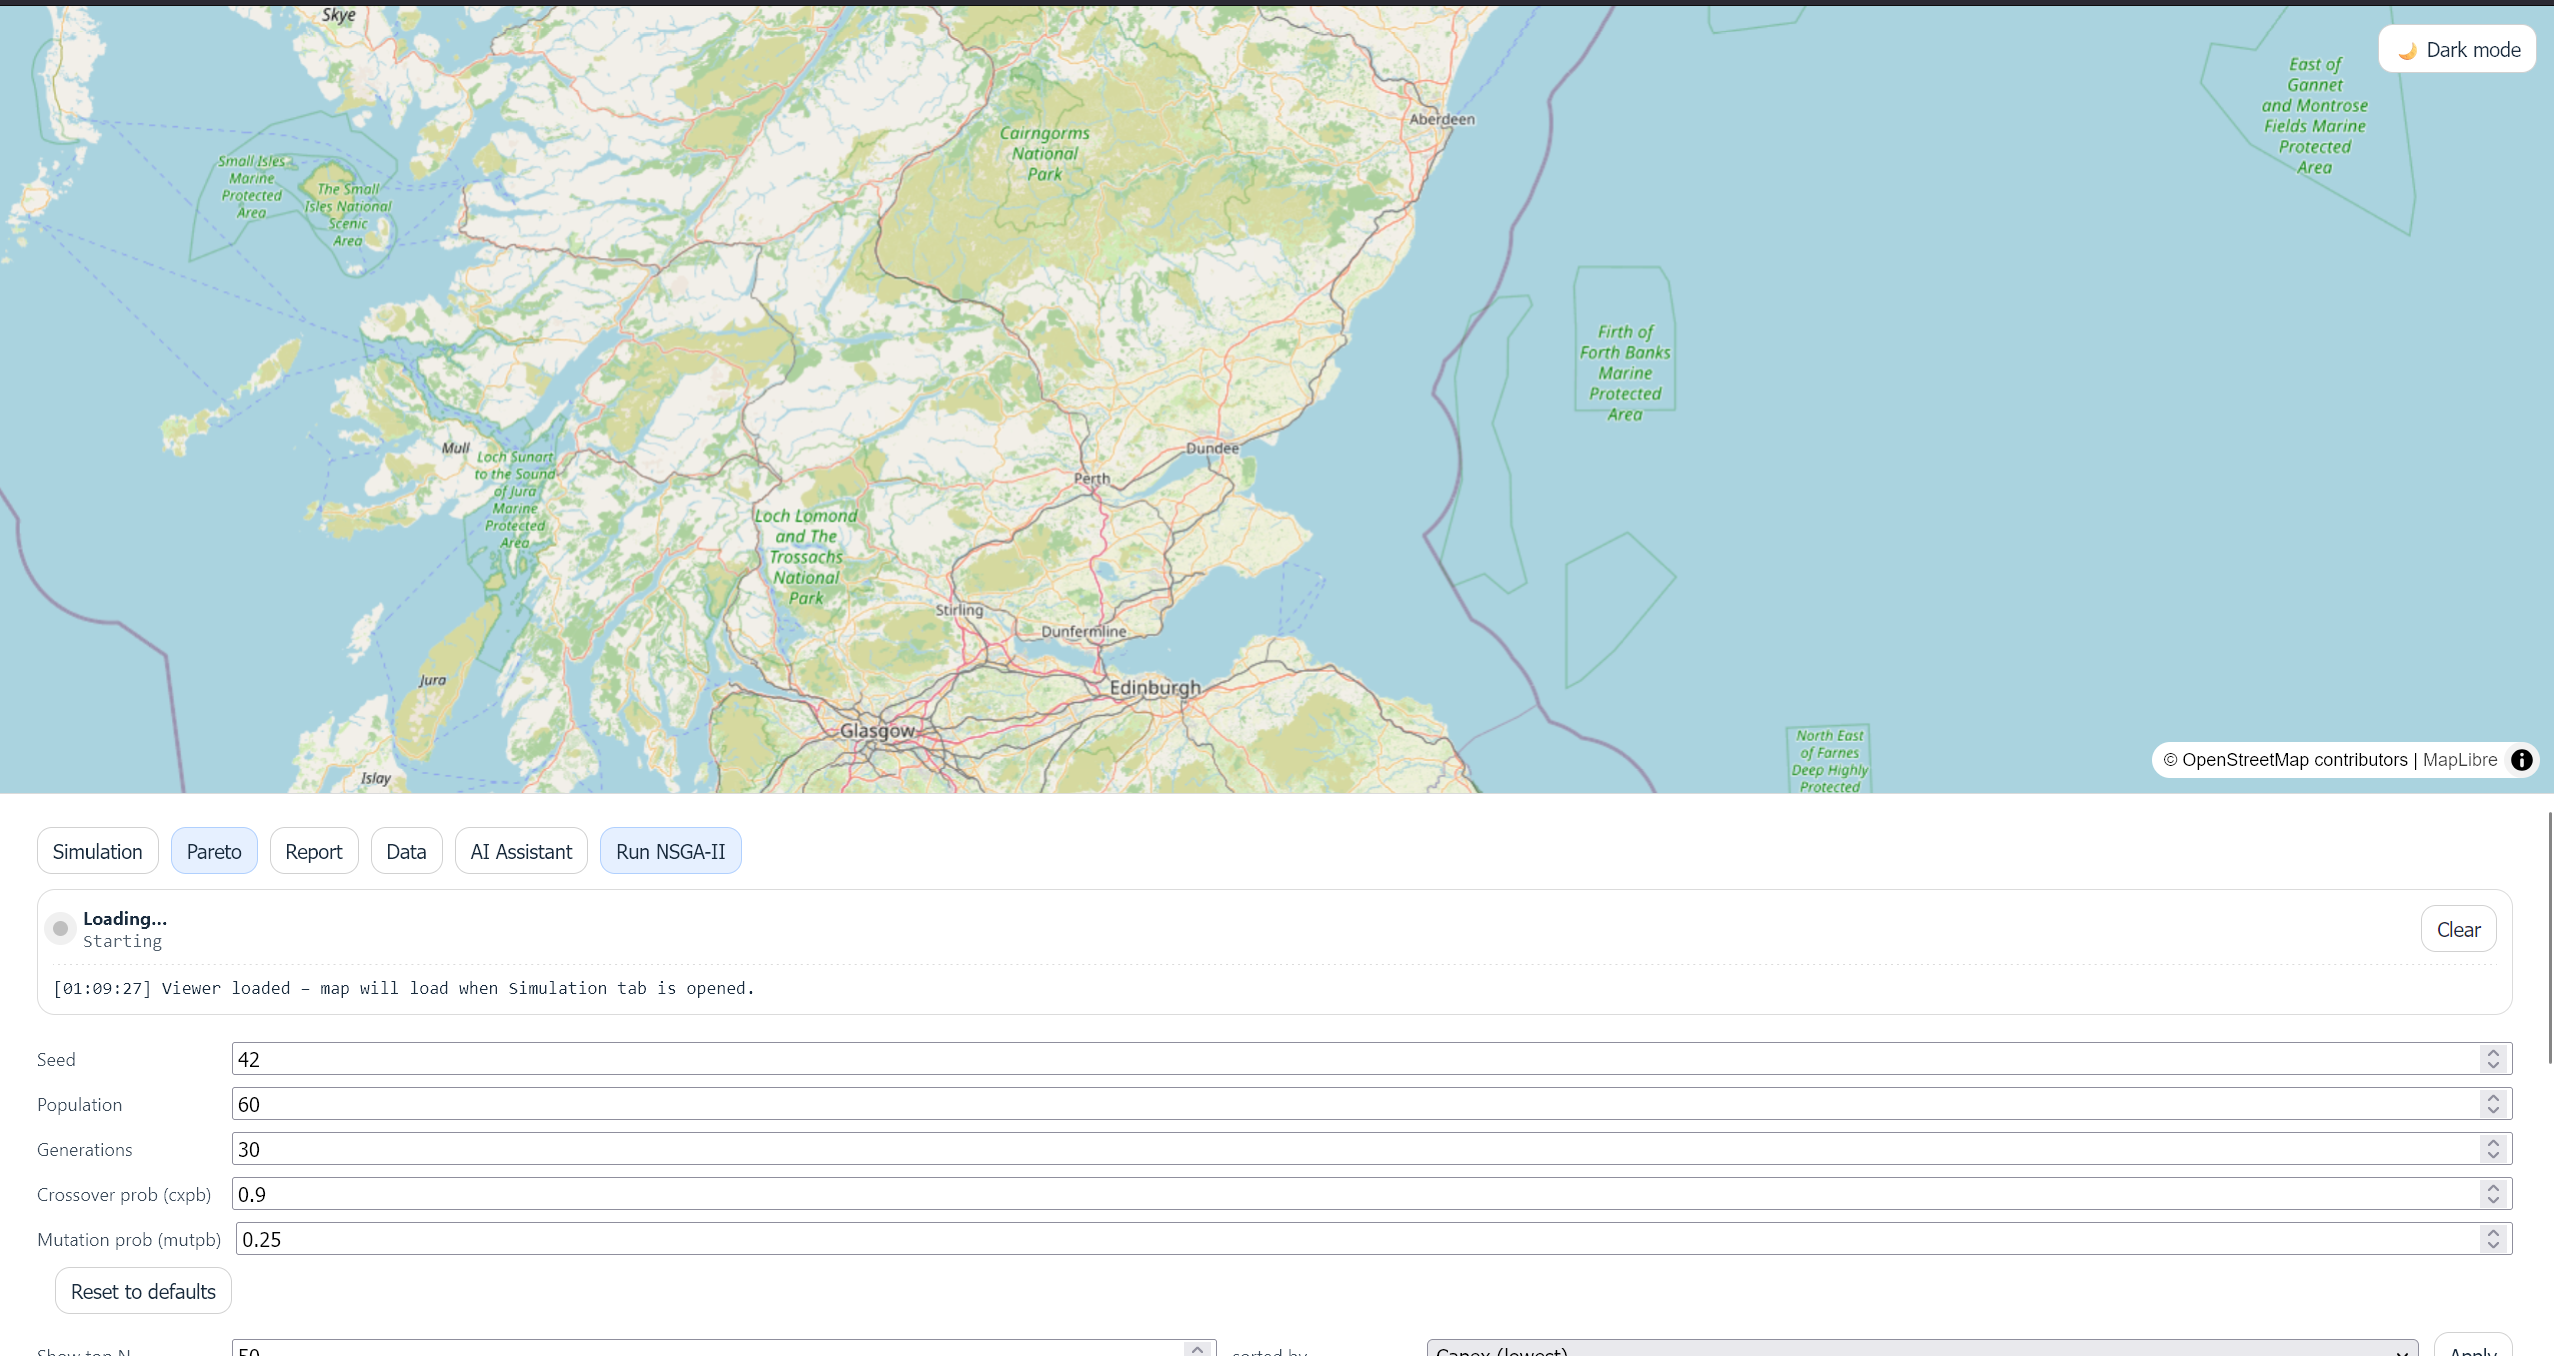Adjust Generations with stepper arrows

point(2493,1149)
